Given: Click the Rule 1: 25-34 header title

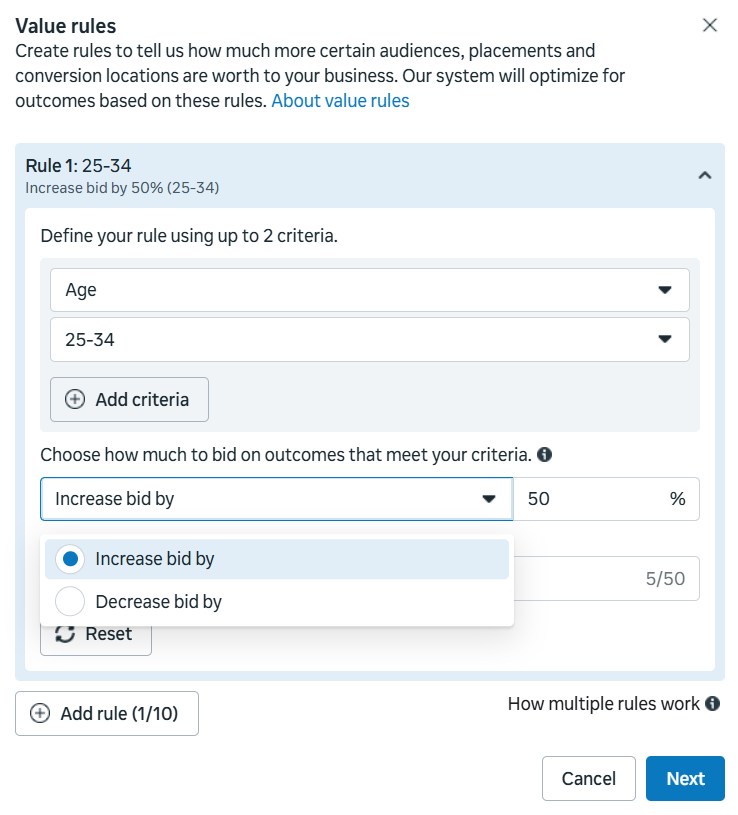Looking at the screenshot, I should tap(78, 166).
